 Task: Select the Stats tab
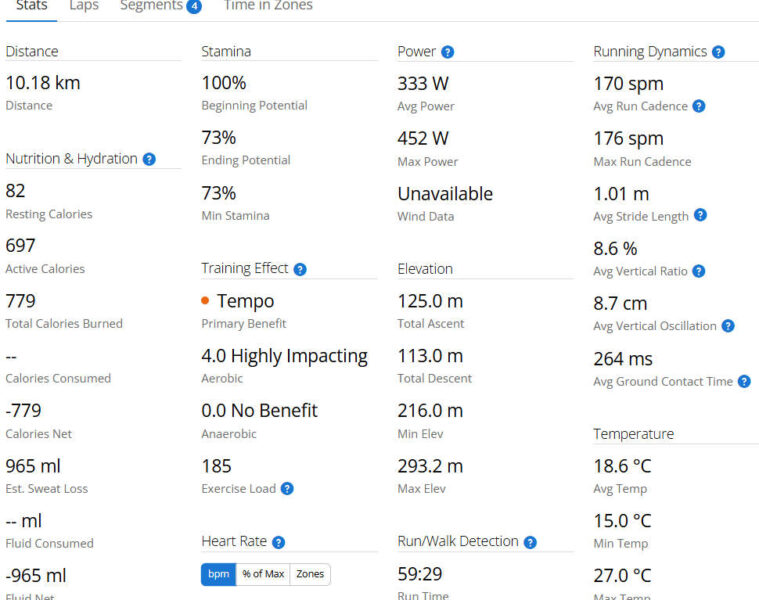31,6
